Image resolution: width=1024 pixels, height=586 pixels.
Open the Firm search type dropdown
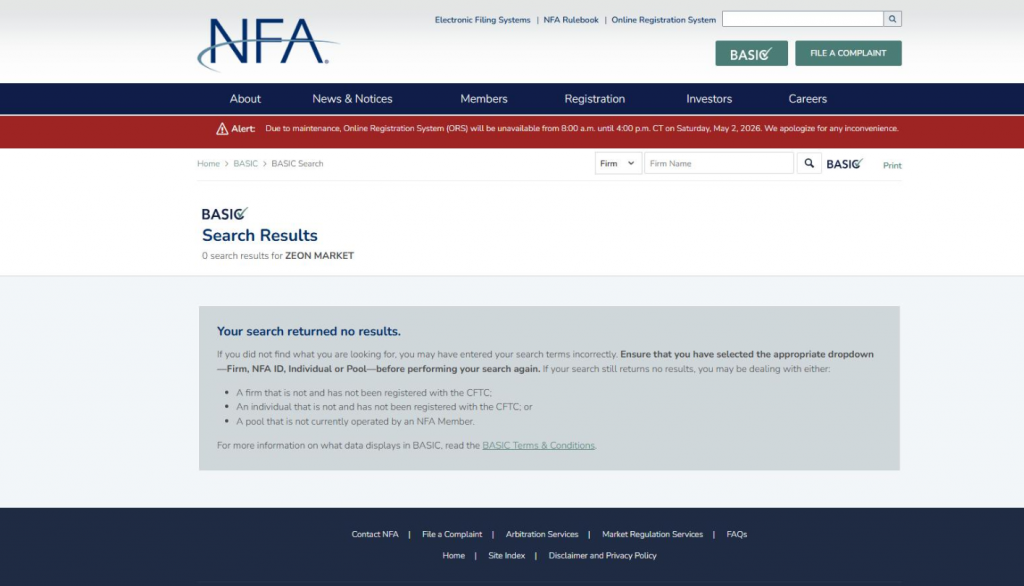click(x=618, y=163)
